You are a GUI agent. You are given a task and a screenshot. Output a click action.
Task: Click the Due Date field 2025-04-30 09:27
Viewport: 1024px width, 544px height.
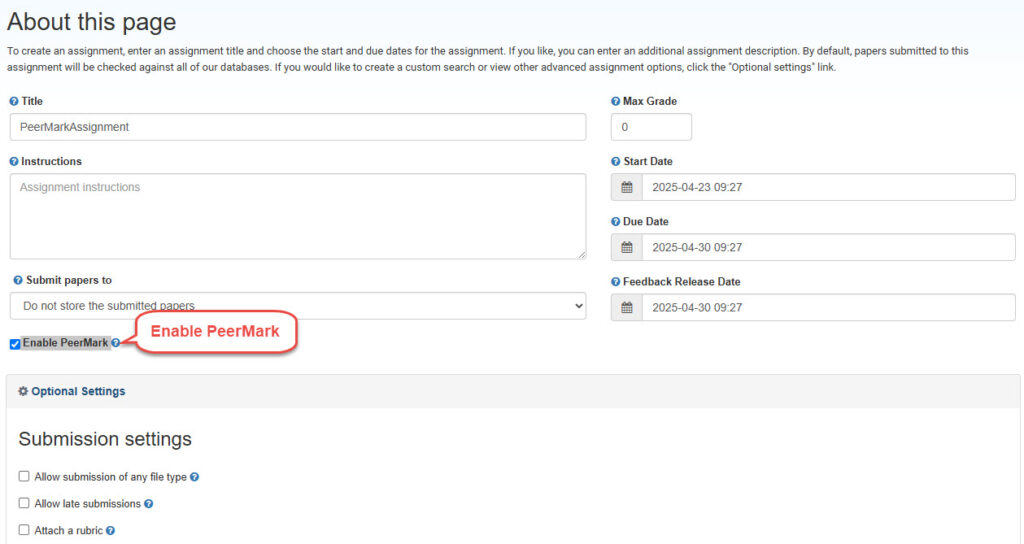point(828,248)
